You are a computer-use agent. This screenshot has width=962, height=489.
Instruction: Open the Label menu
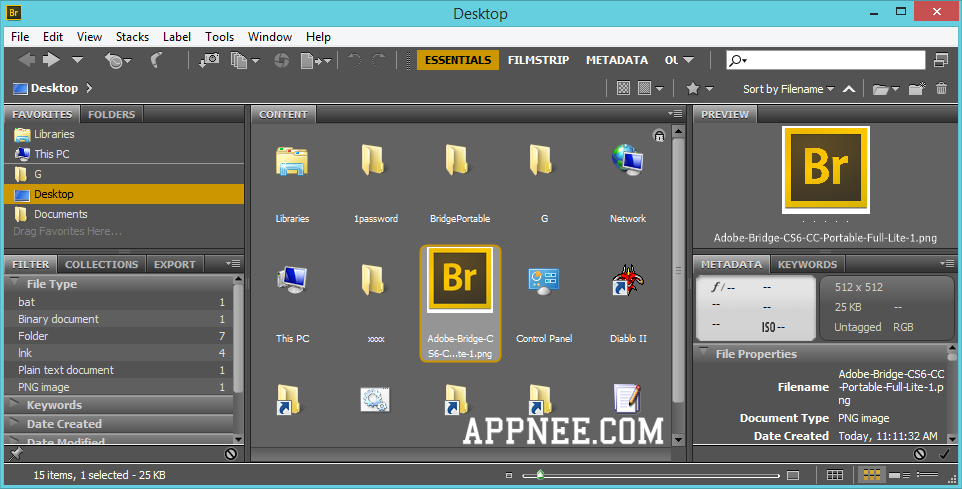coord(177,37)
